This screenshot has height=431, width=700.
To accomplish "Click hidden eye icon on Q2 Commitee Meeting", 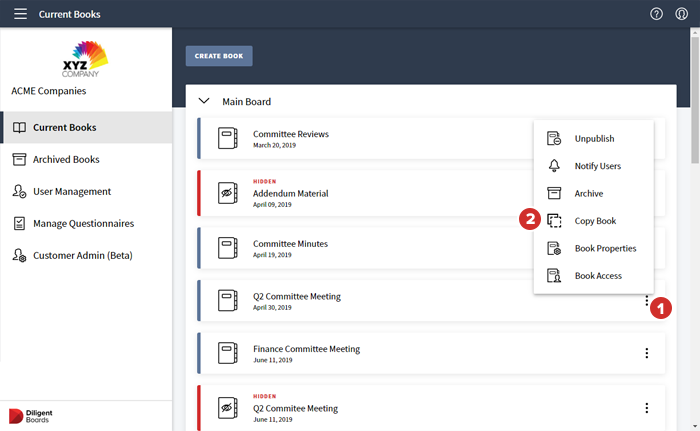I will pyautogui.click(x=228, y=407).
